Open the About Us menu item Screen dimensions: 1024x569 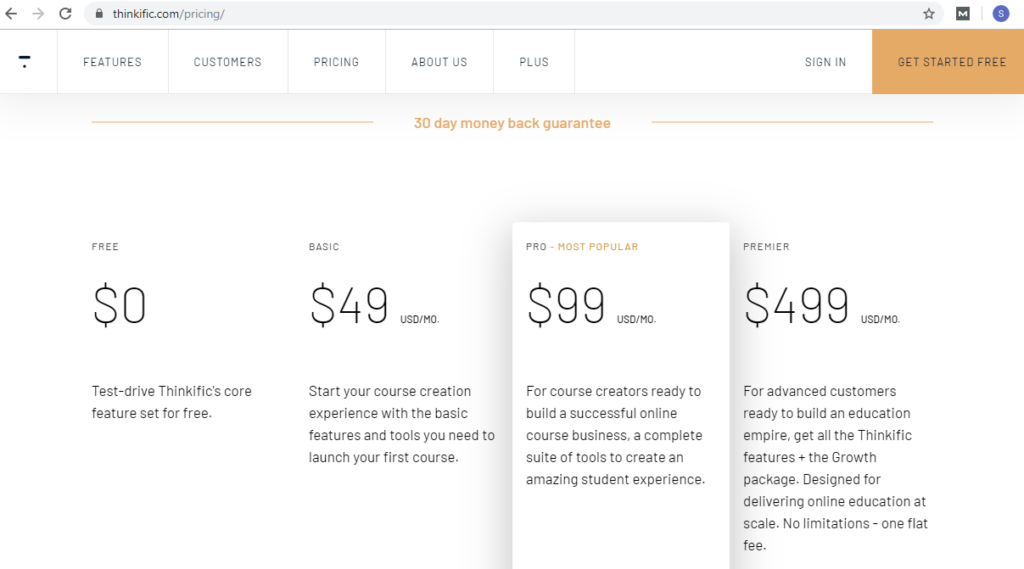[440, 62]
